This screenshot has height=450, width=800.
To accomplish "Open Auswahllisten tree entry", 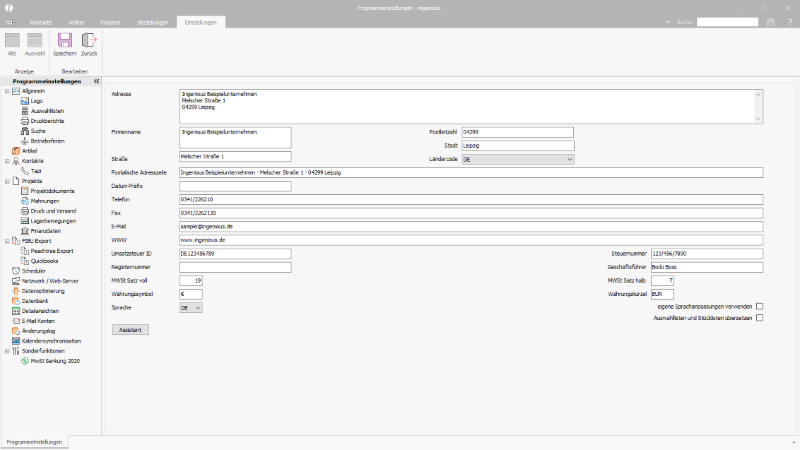I will pos(47,111).
